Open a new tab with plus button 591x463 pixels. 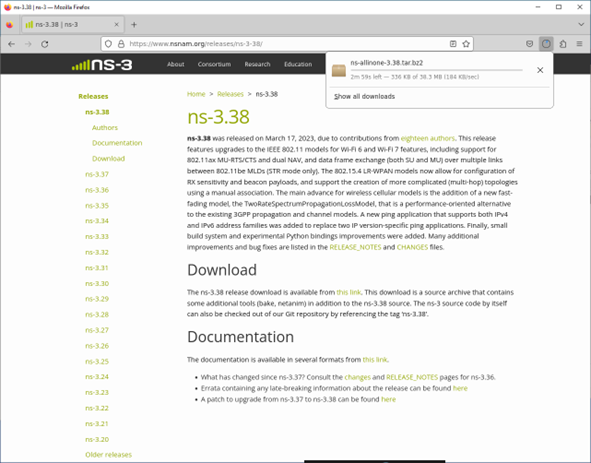(x=134, y=25)
